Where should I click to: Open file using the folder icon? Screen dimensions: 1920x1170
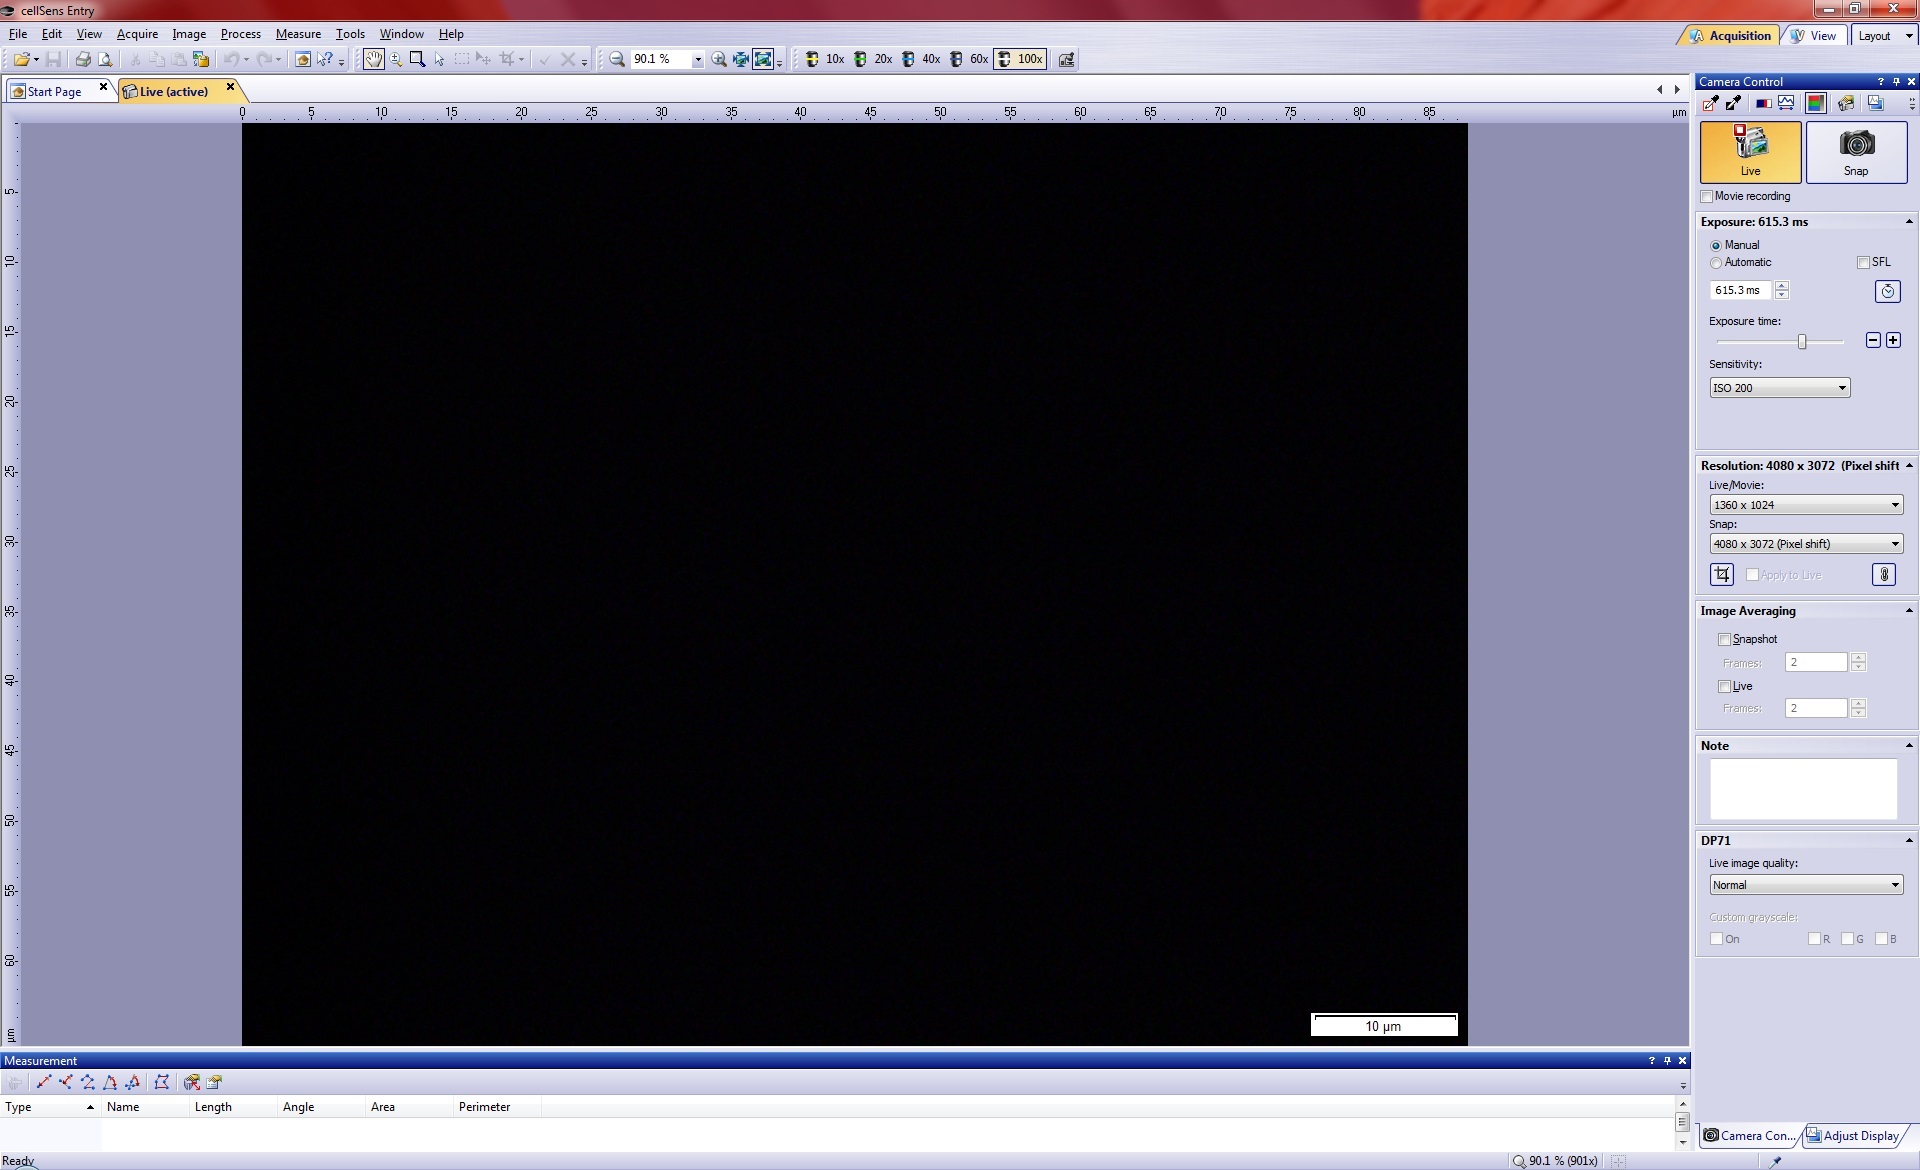tap(21, 59)
